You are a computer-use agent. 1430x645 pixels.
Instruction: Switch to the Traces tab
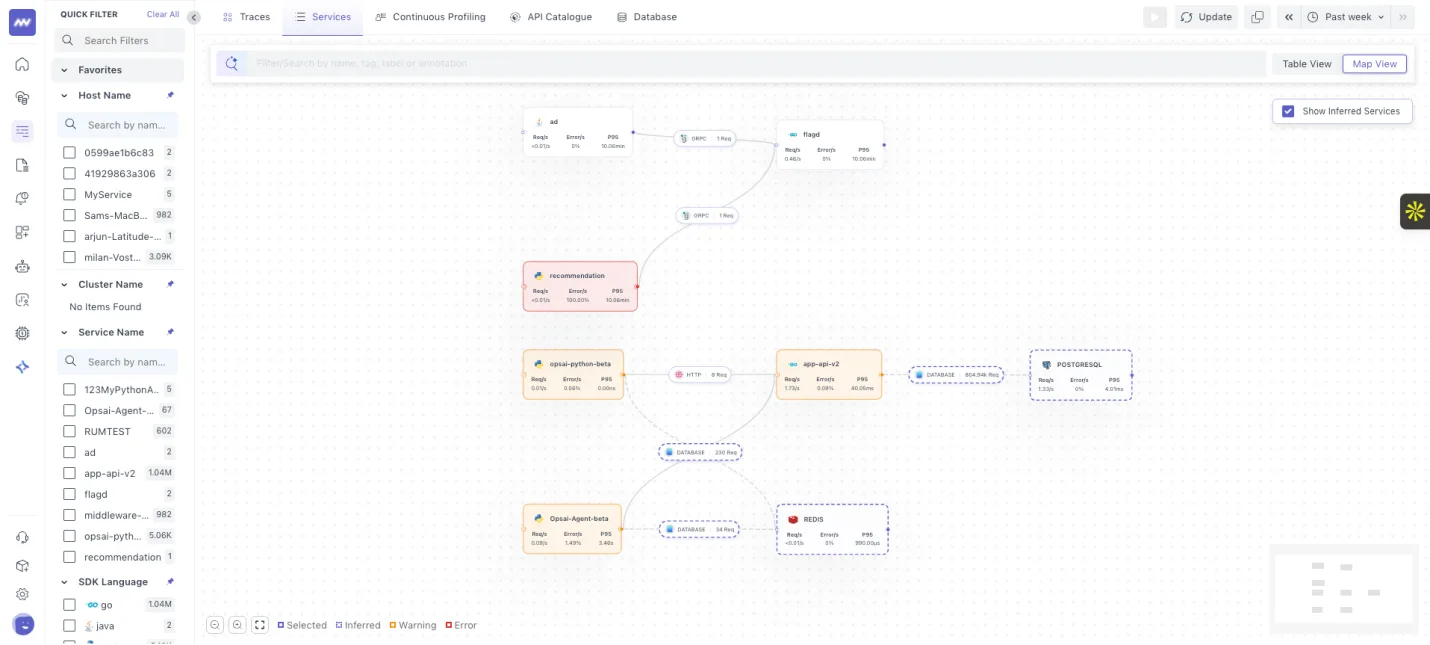pos(246,17)
